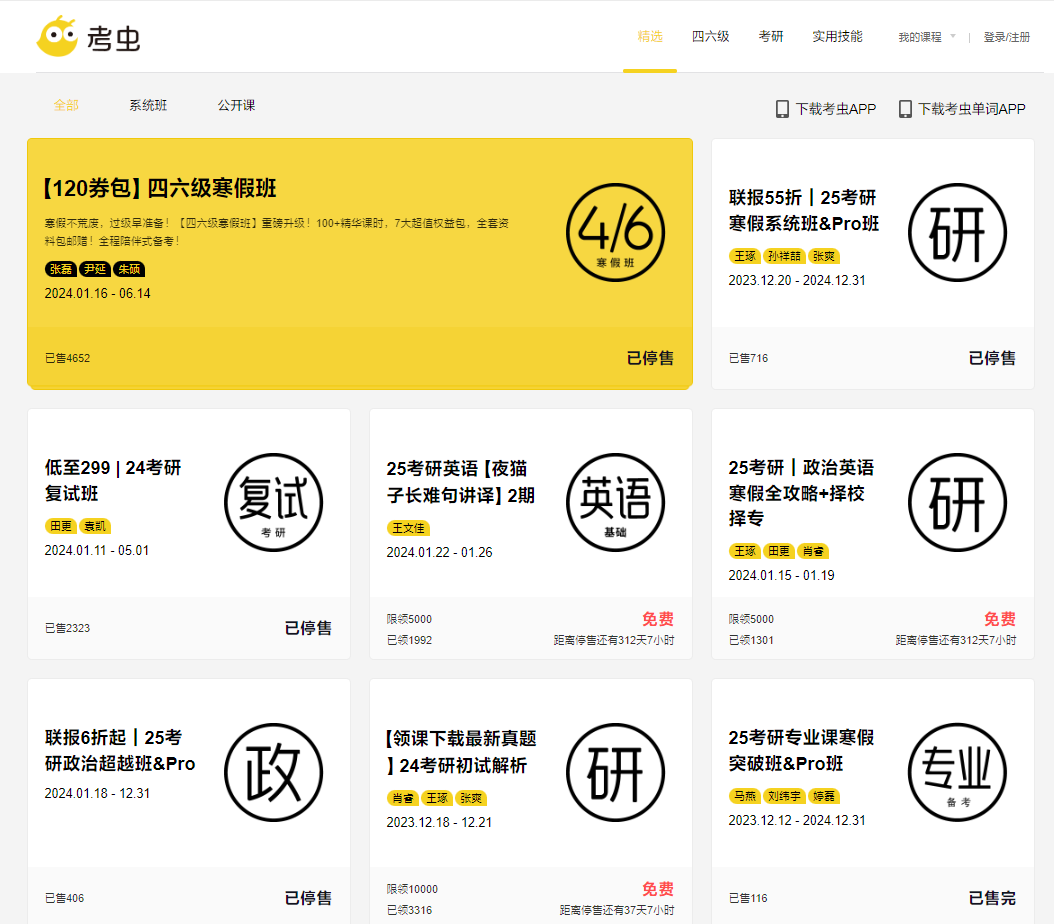
Task: Select the 考研 navigation tab
Action: 771,36
